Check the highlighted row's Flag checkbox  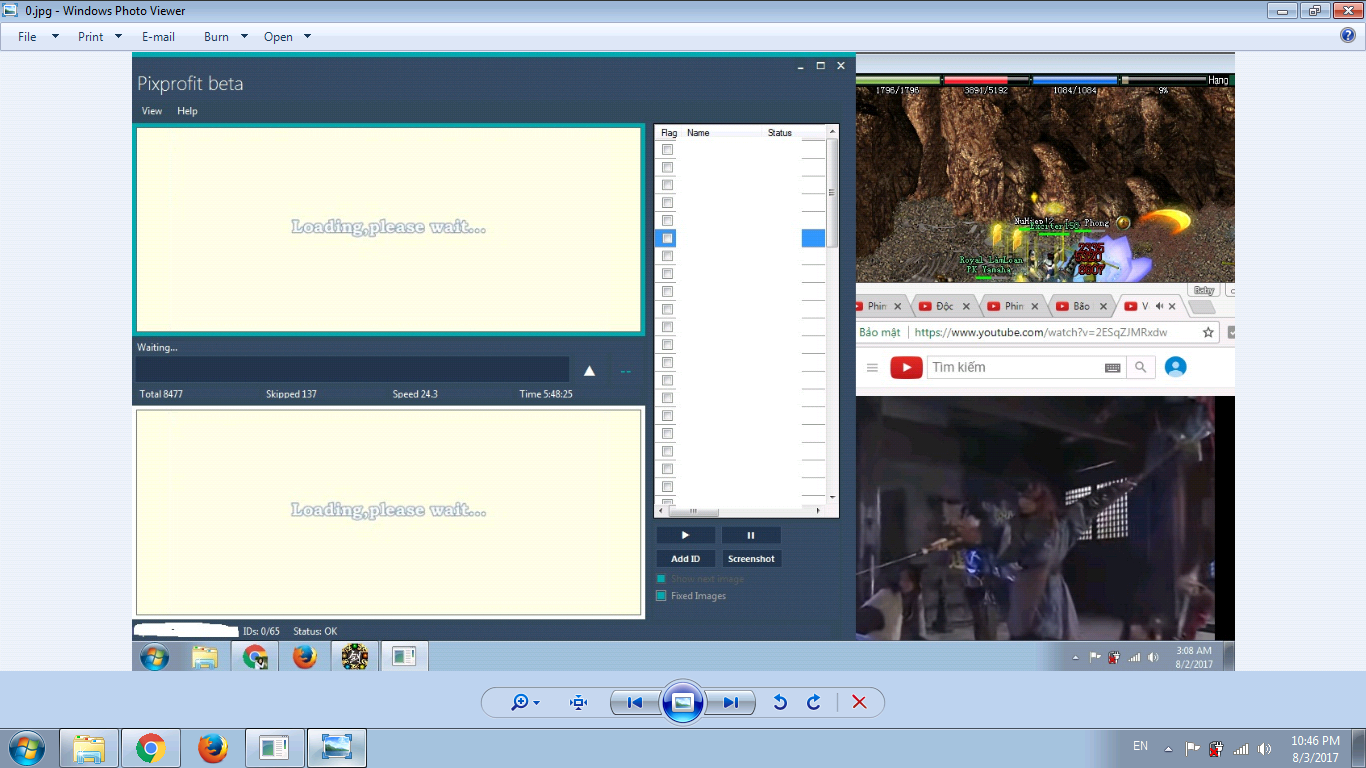[x=667, y=238]
